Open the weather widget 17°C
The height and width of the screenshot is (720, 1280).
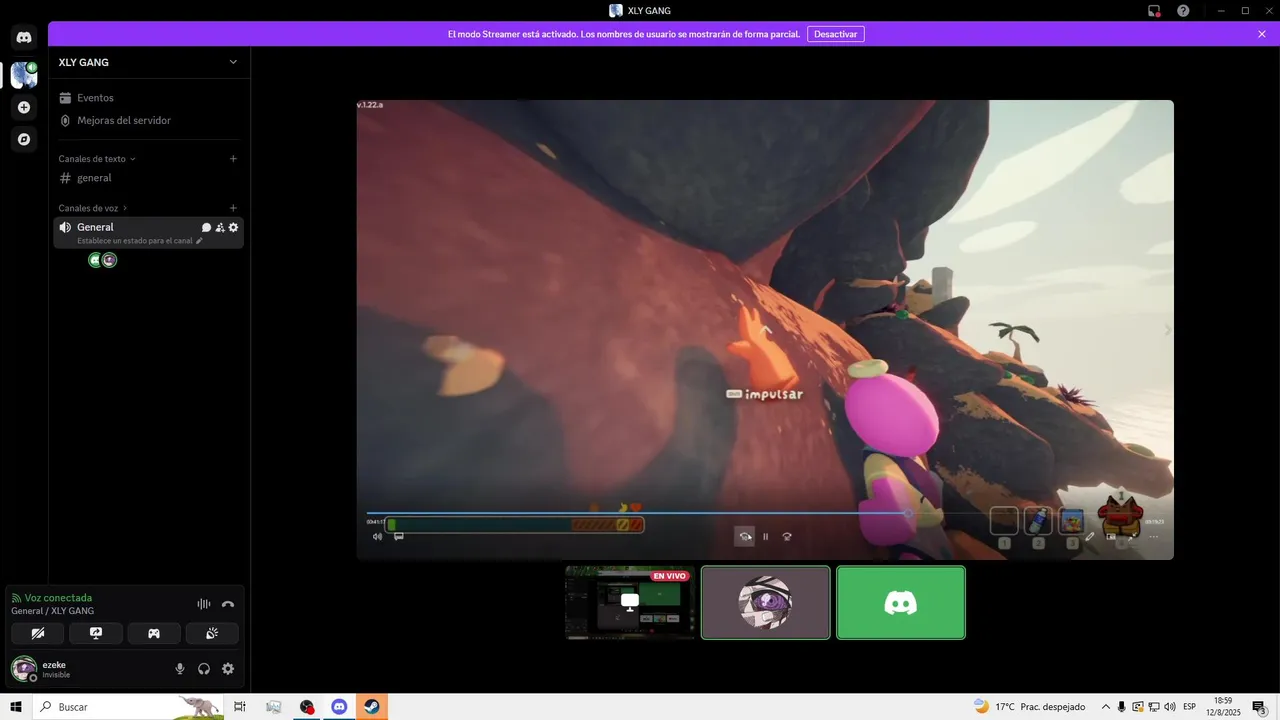[1030, 707]
